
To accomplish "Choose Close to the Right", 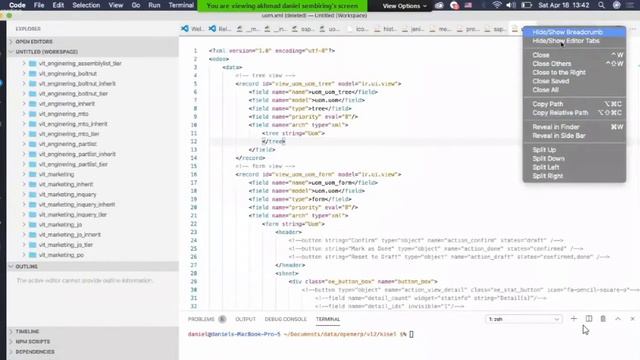I will 574,73.
